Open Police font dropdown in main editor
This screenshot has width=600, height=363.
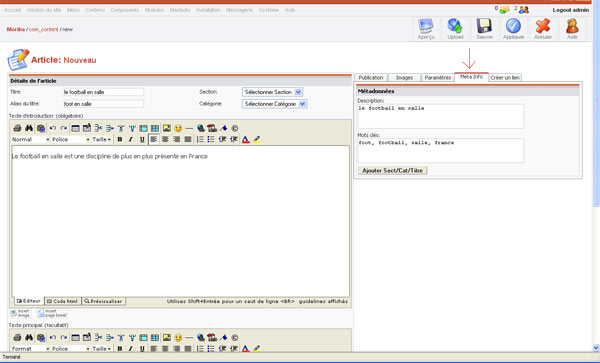[x=70, y=349]
